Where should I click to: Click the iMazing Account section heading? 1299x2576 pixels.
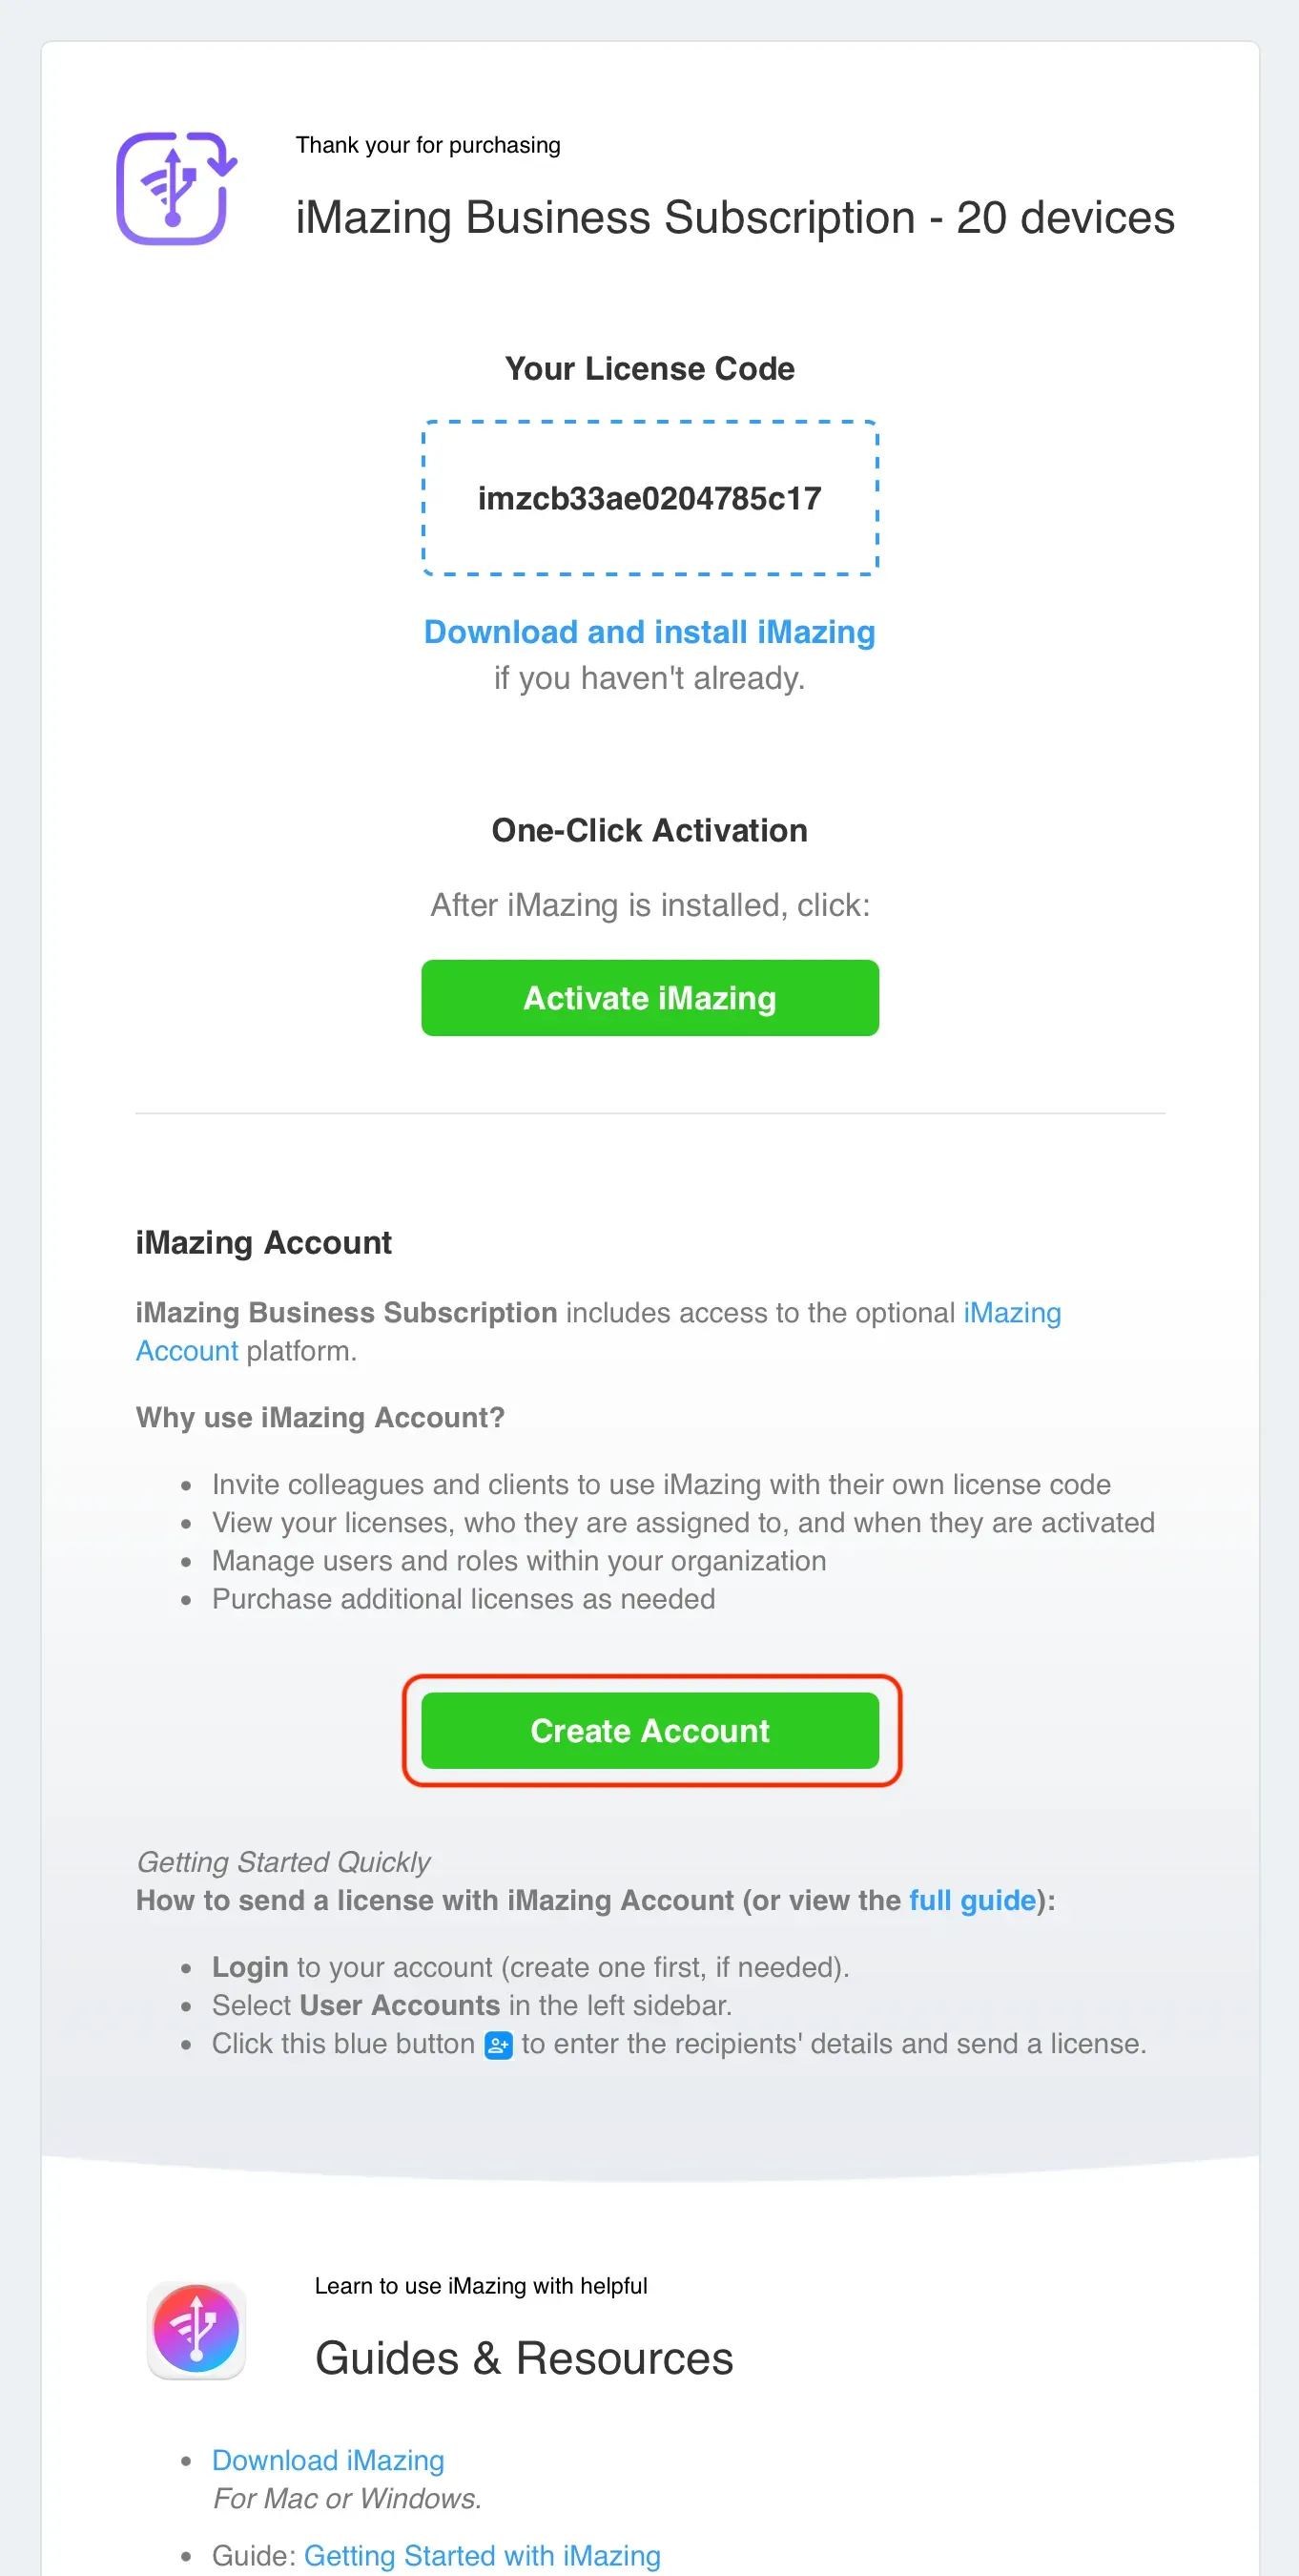(263, 1242)
